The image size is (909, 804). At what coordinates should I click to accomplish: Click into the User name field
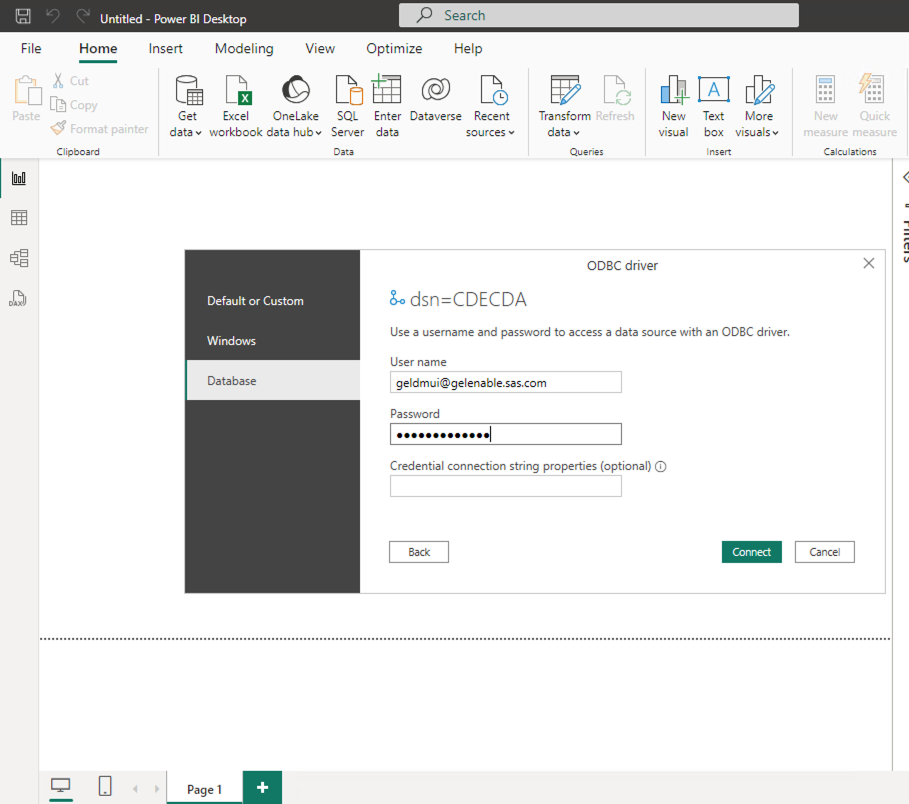pyautogui.click(x=505, y=382)
